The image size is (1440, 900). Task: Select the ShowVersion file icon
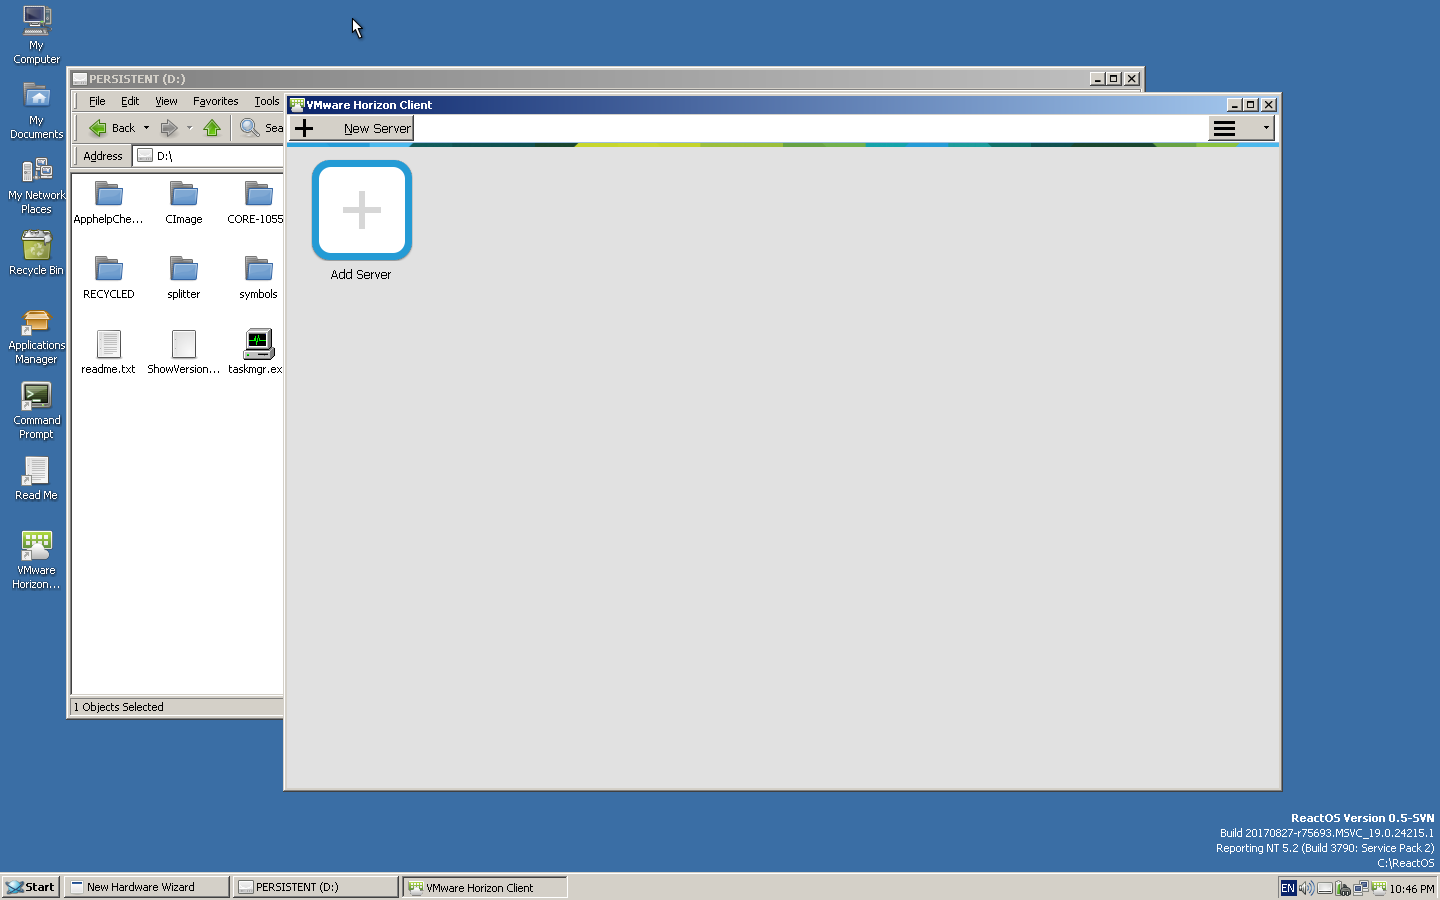pyautogui.click(x=184, y=343)
